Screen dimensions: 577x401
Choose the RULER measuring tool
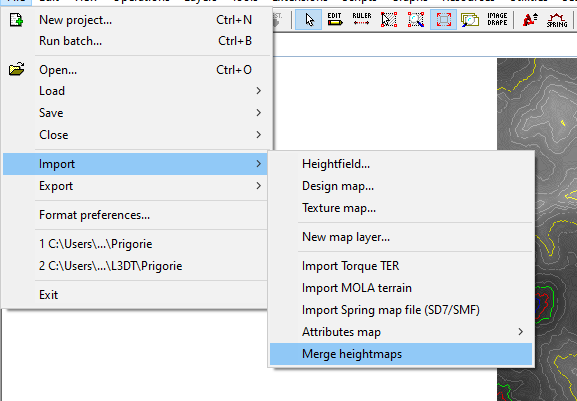tap(362, 19)
